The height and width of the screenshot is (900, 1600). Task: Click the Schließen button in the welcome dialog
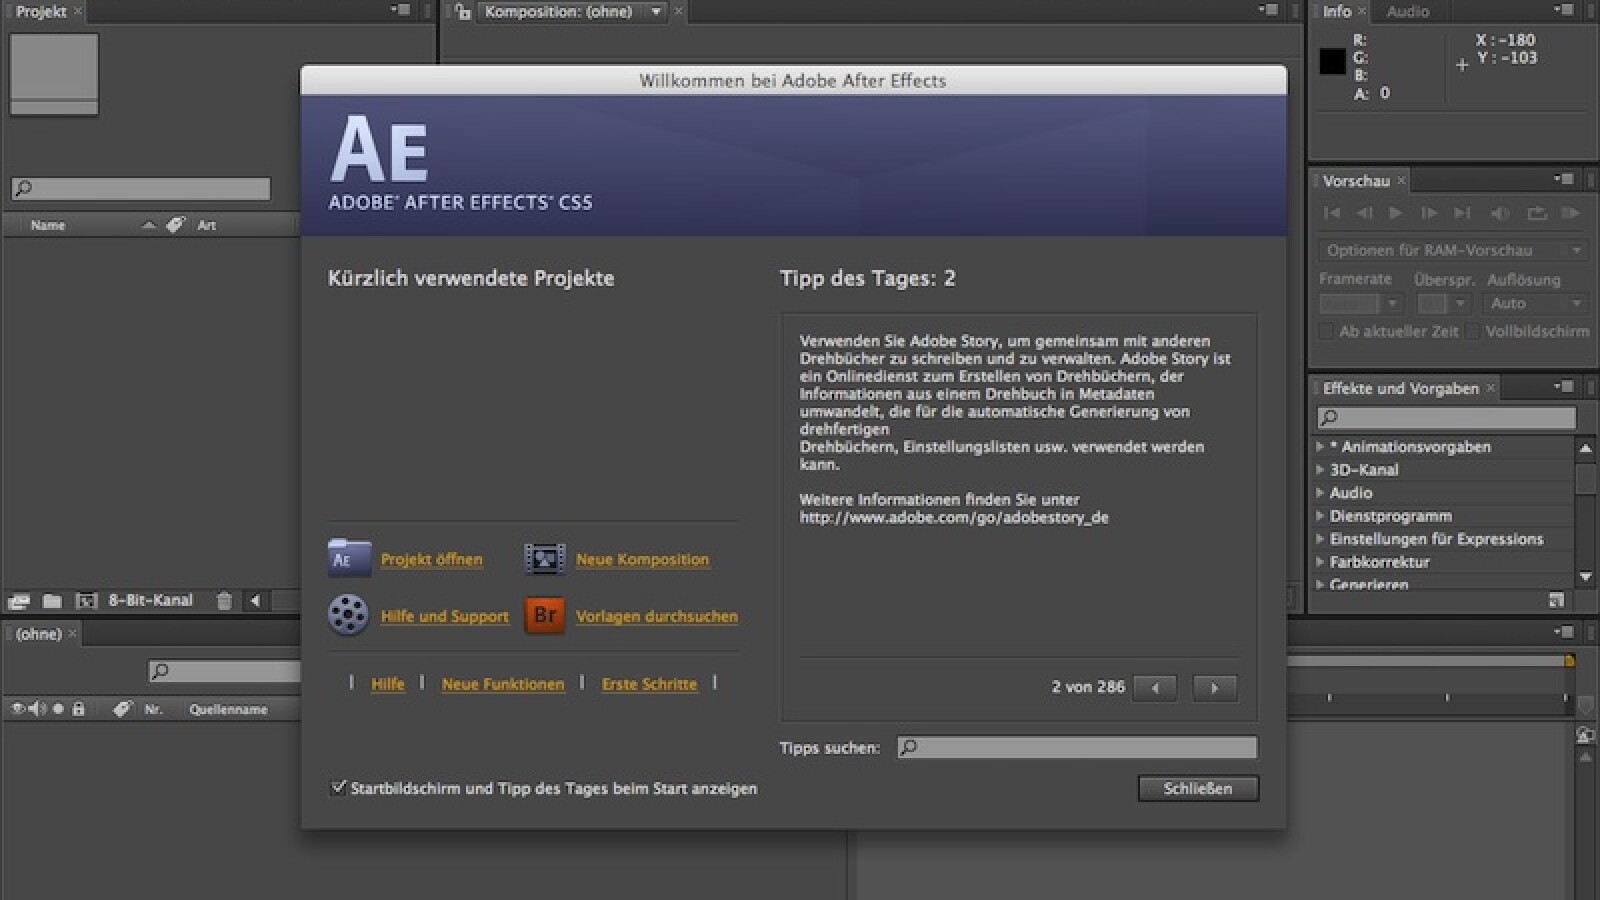click(1197, 788)
